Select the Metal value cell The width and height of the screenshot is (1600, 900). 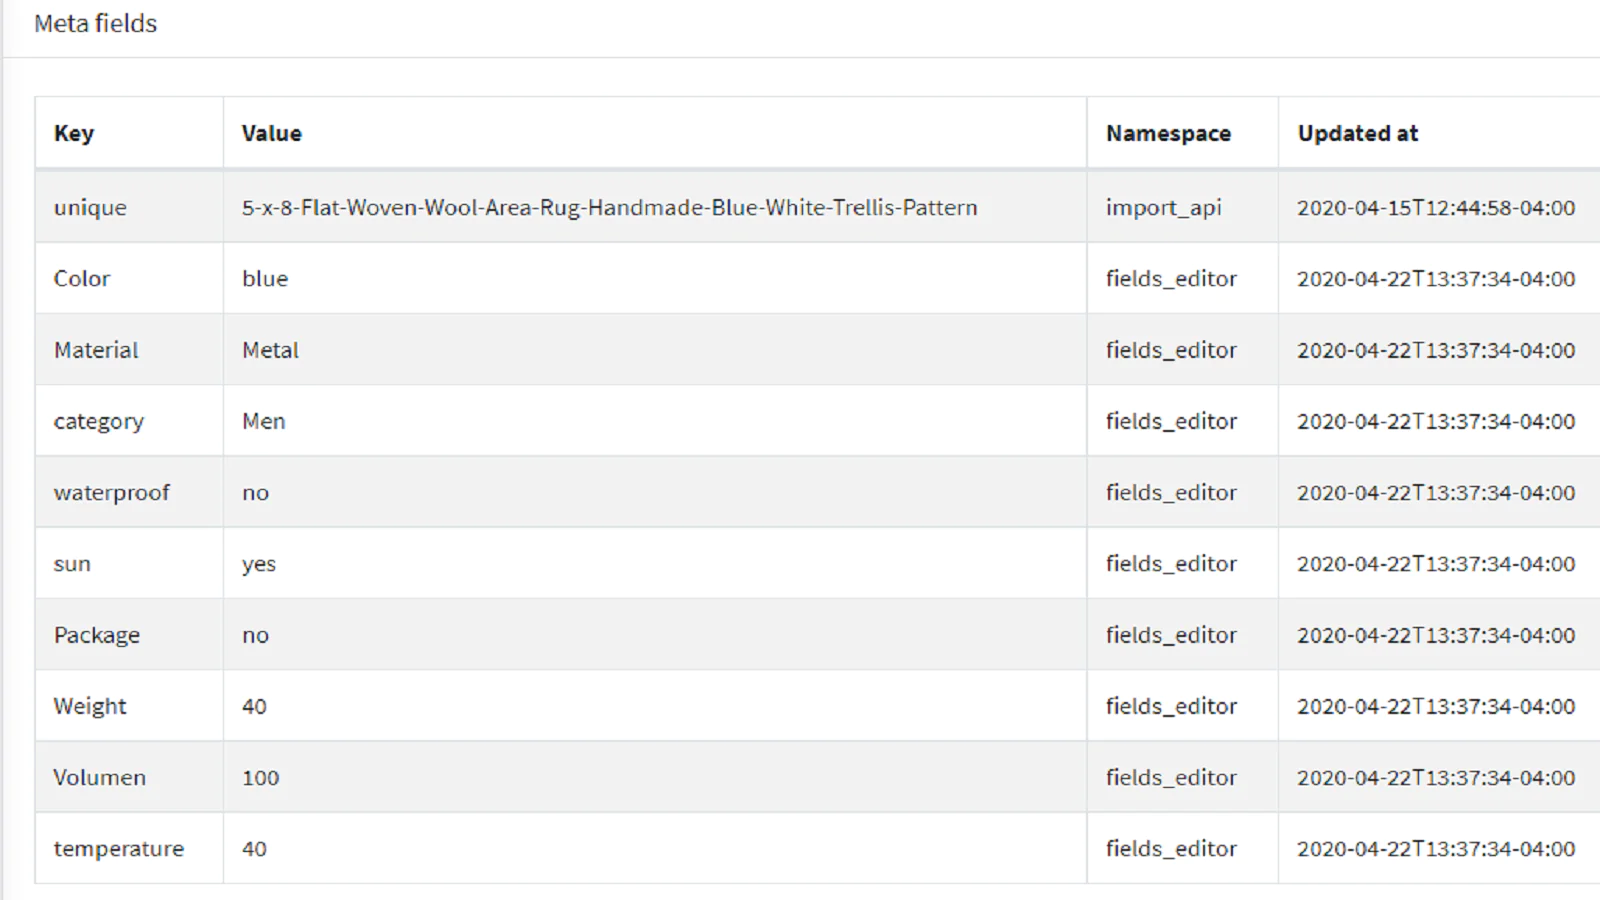click(270, 350)
